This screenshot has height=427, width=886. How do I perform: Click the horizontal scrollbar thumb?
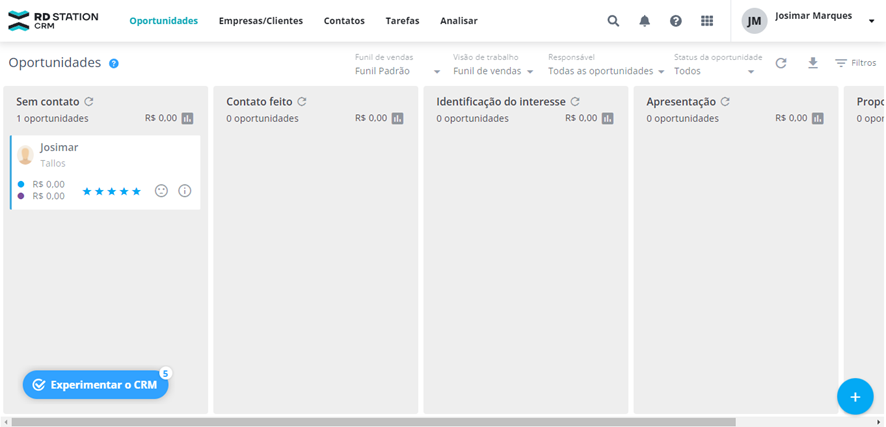pos(373,422)
